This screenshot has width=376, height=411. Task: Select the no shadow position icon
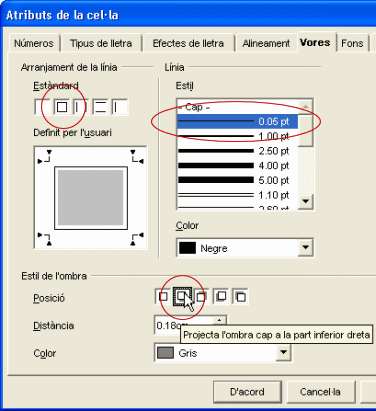[x=163, y=296]
